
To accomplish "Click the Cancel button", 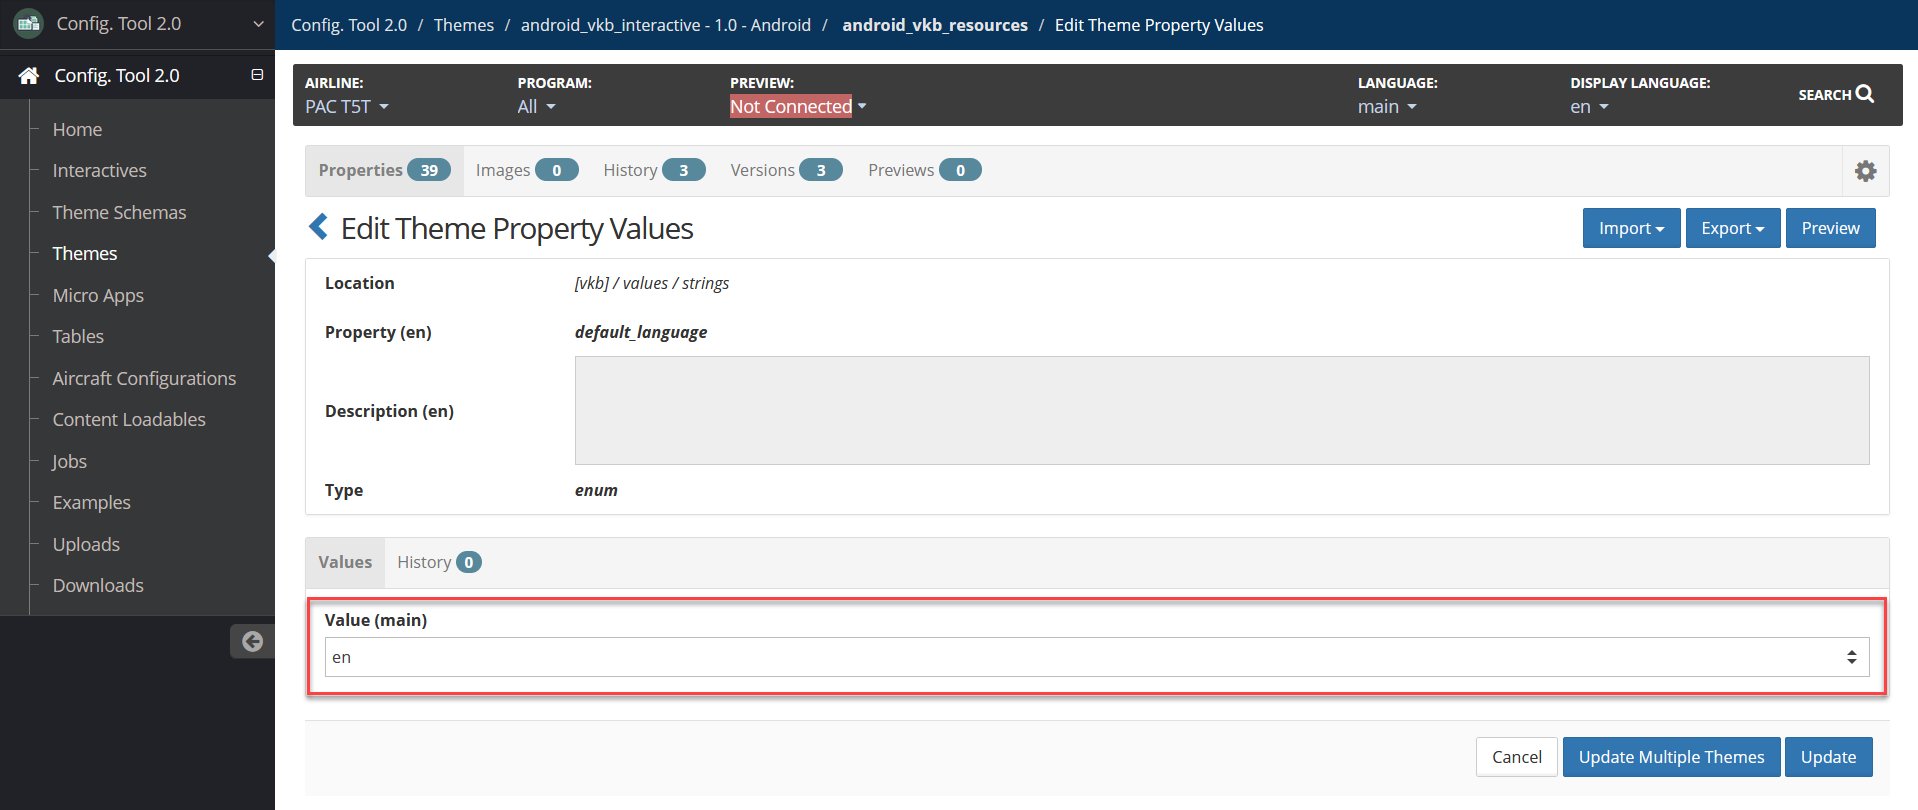I will (1516, 757).
